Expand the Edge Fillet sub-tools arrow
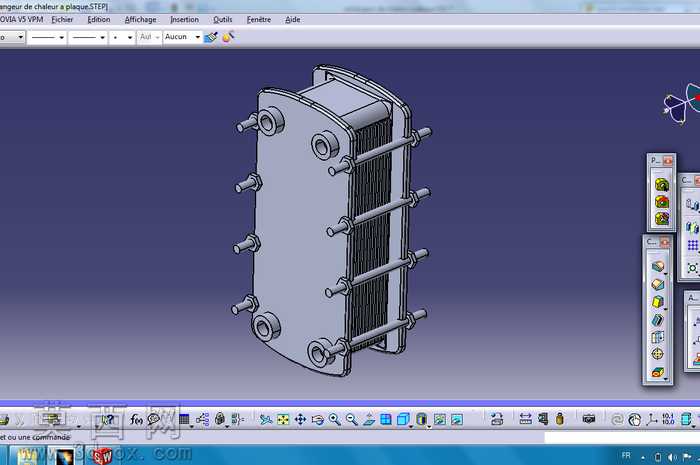700x465 pixels. [666, 274]
